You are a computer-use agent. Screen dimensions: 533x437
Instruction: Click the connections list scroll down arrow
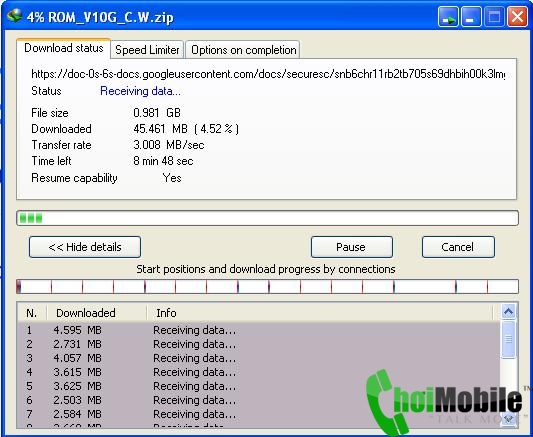(509, 419)
